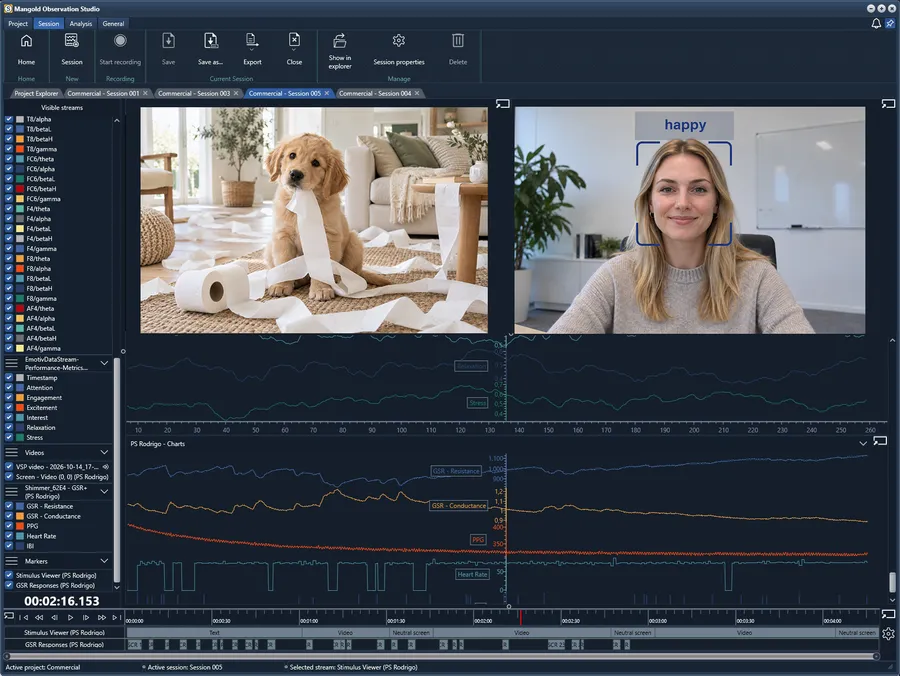Viewport: 900px width, 676px height.
Task: Click the visible streams list up arrow
Action: click(x=117, y=121)
